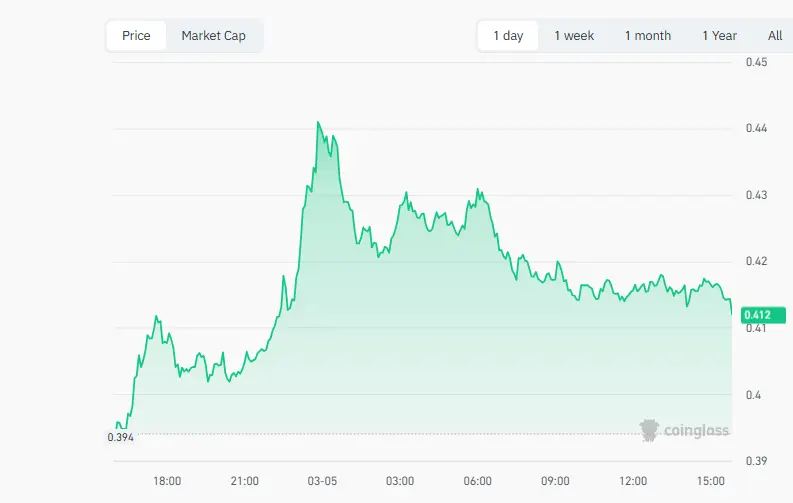Click the 12:00 time axis label
Viewport: 793px width, 503px height.
tap(633, 481)
